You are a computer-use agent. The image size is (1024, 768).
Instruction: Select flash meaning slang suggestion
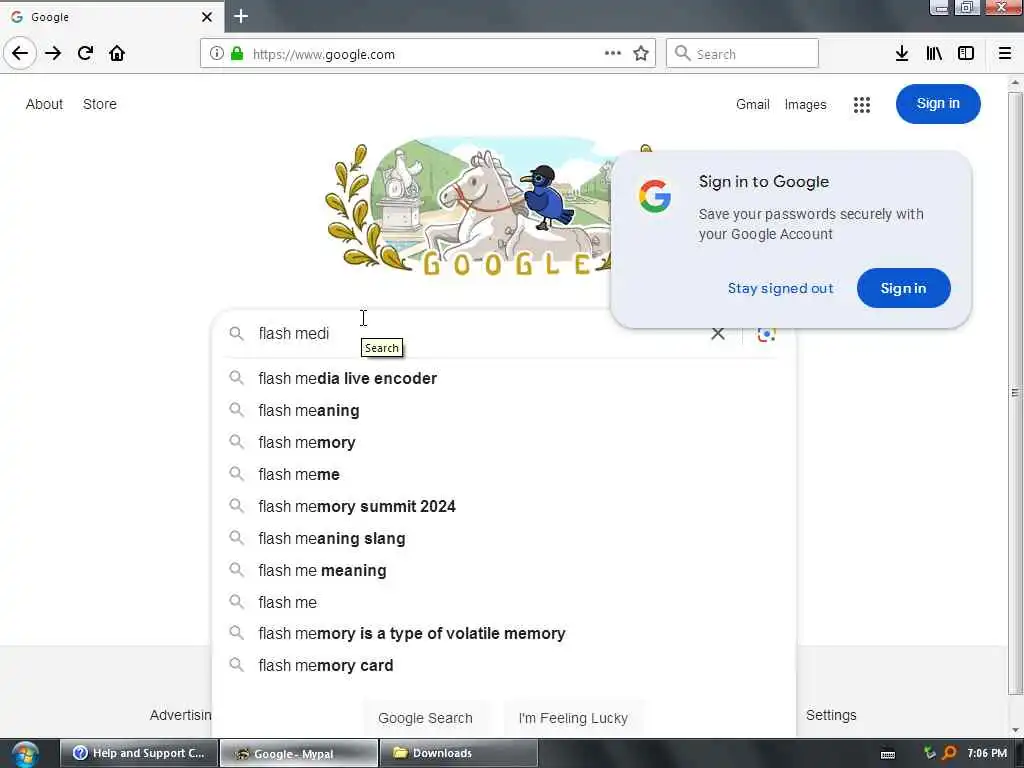click(504, 538)
